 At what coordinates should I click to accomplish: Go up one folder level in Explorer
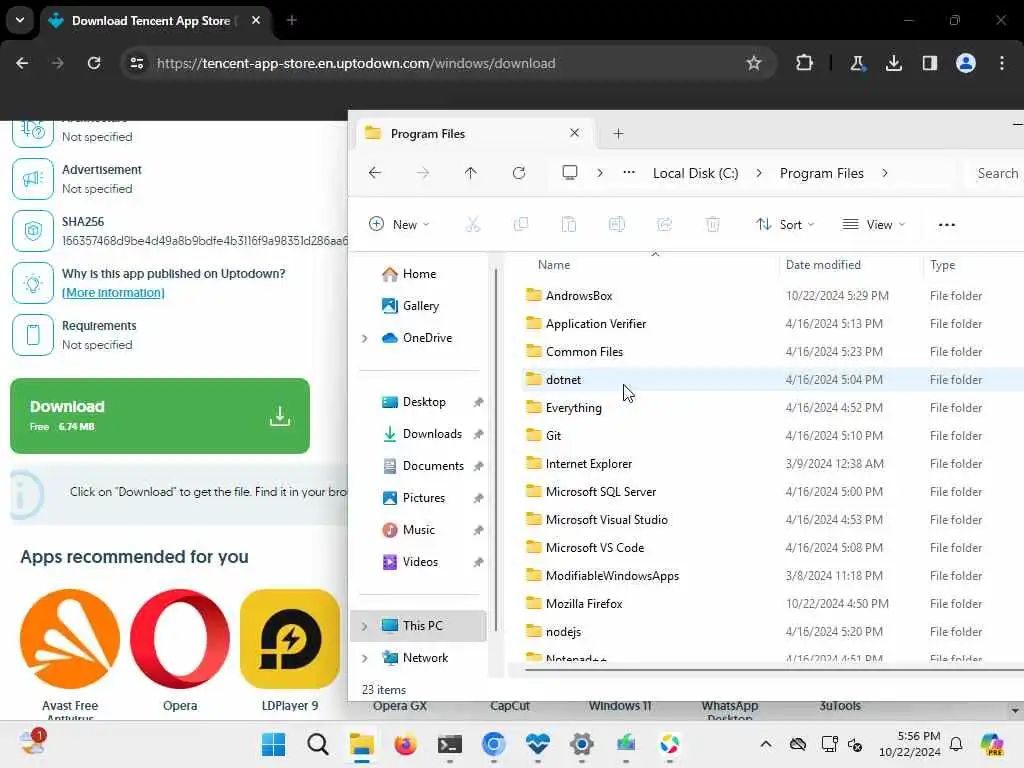[x=470, y=173]
